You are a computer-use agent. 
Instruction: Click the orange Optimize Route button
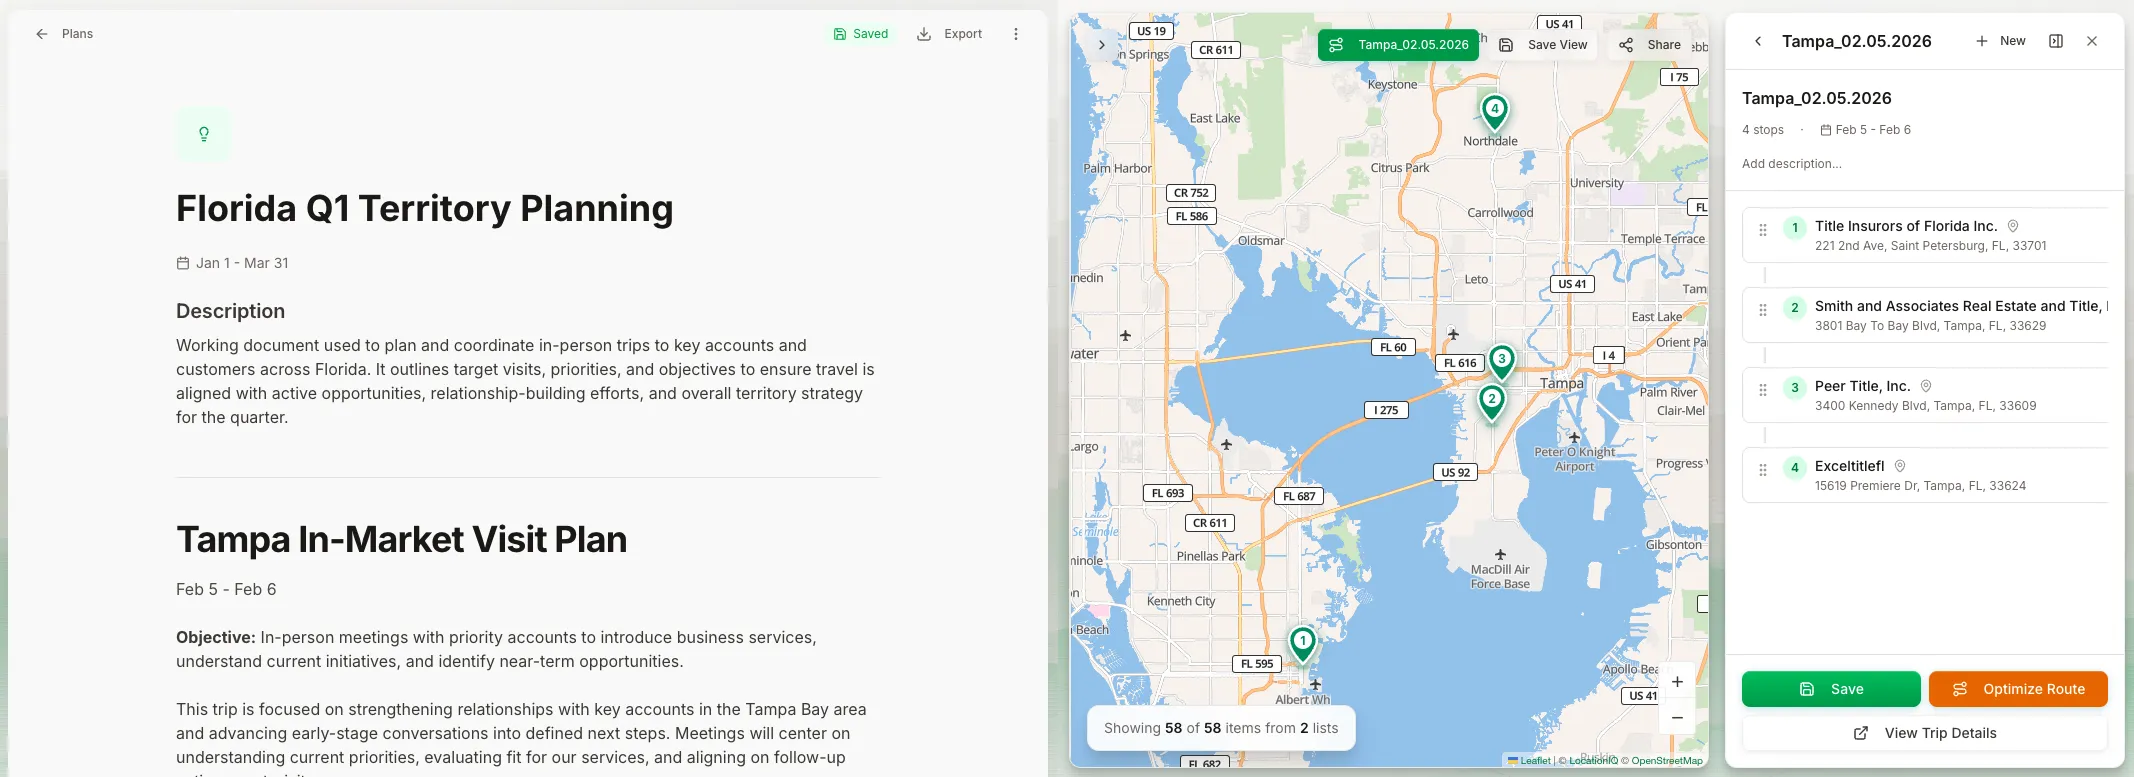2018,689
